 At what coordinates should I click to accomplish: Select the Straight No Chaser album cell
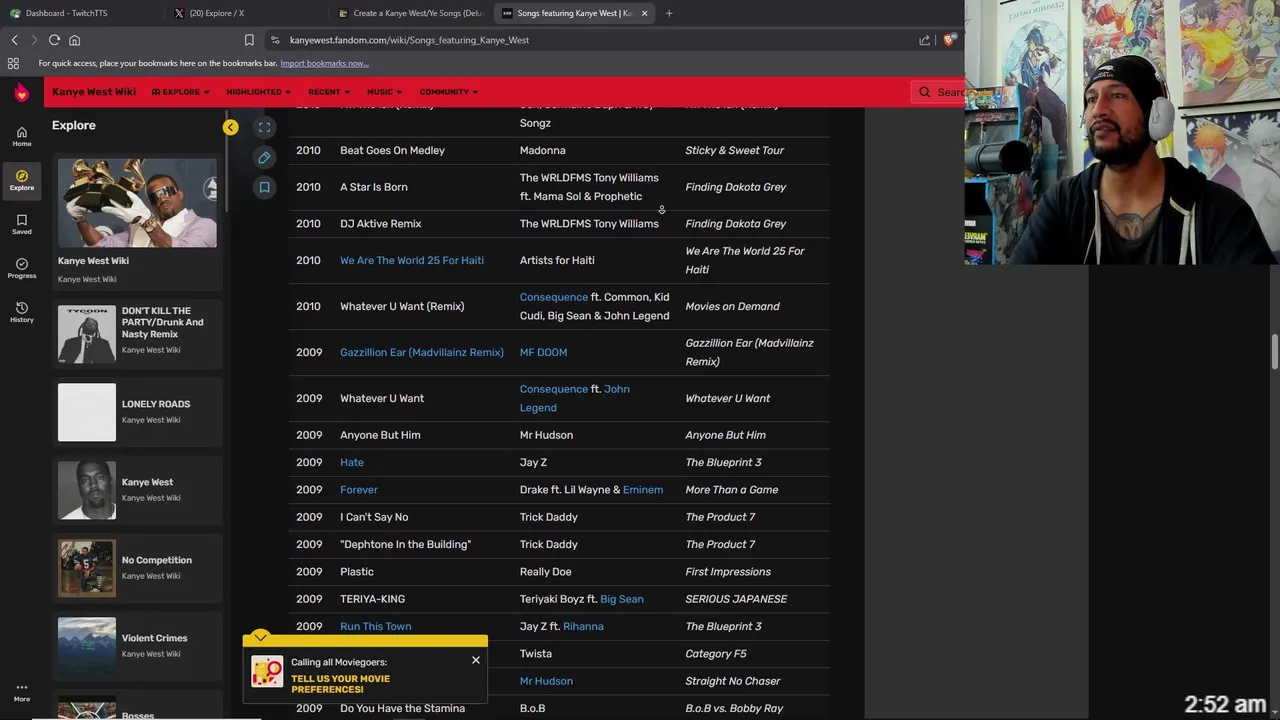click(x=733, y=681)
